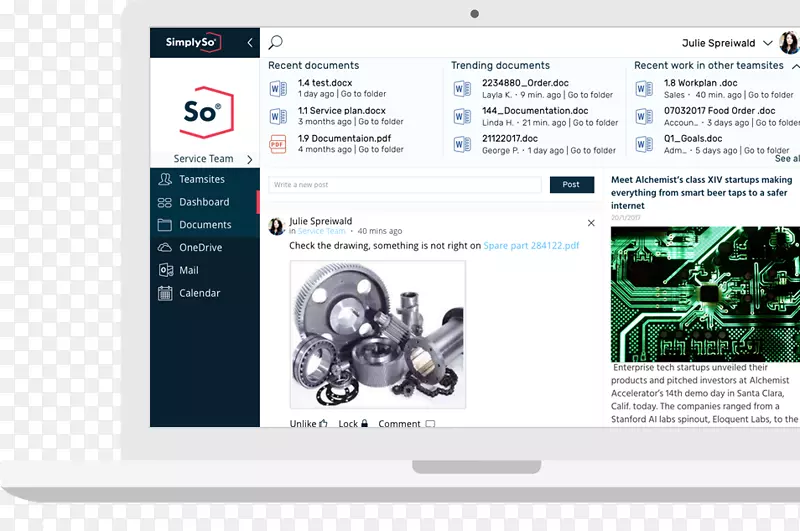Click Comment under the gear image post
800x531 pixels.
(406, 424)
